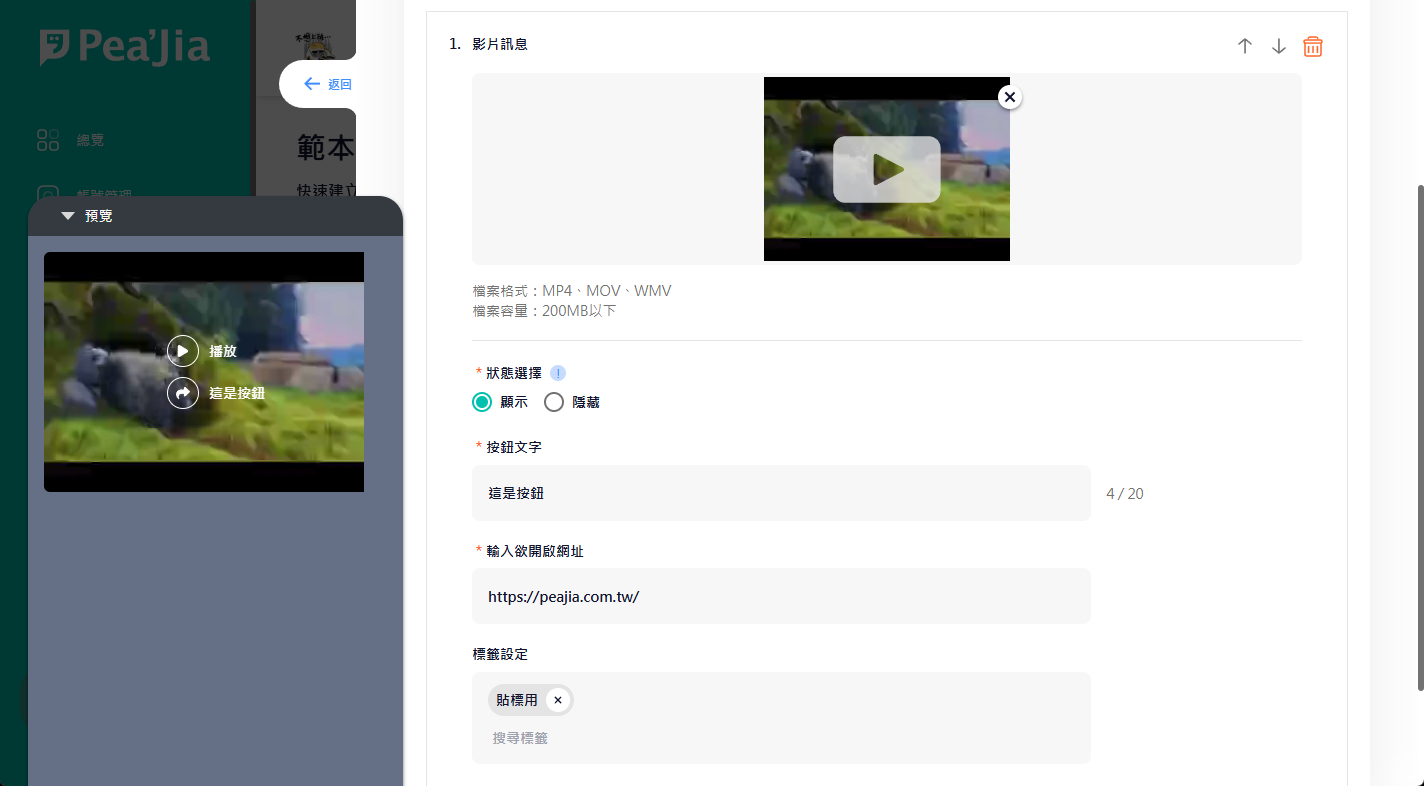Go back with the 返回 button
Image resolution: width=1424 pixels, height=786 pixels.
(327, 84)
